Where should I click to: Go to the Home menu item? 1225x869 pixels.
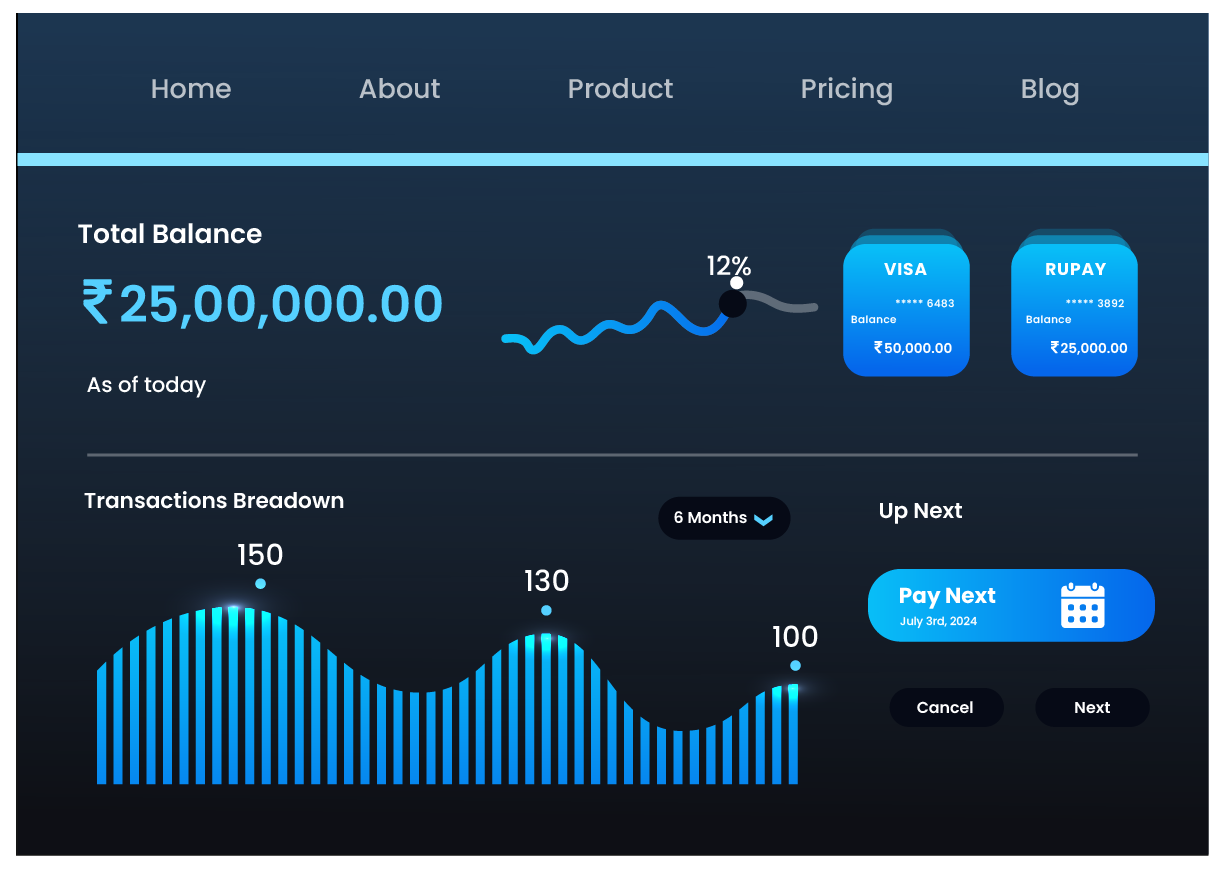(x=191, y=89)
